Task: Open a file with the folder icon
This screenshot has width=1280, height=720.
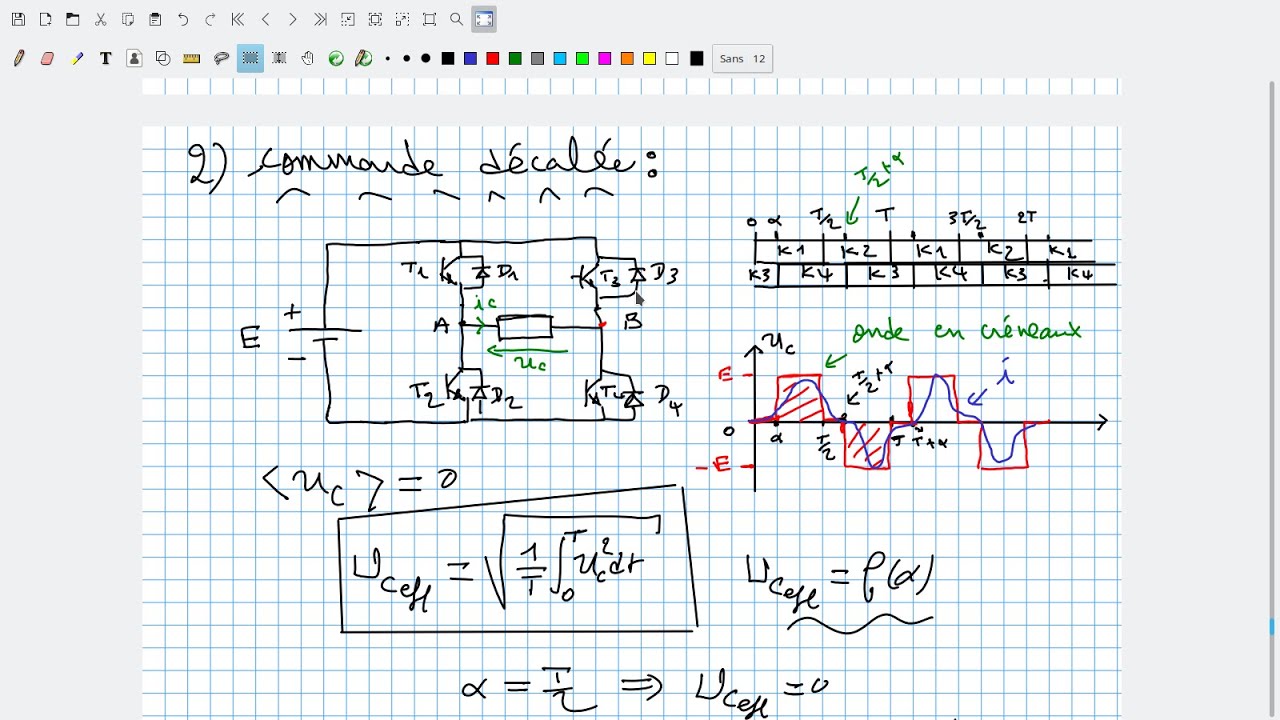Action: 73,19
